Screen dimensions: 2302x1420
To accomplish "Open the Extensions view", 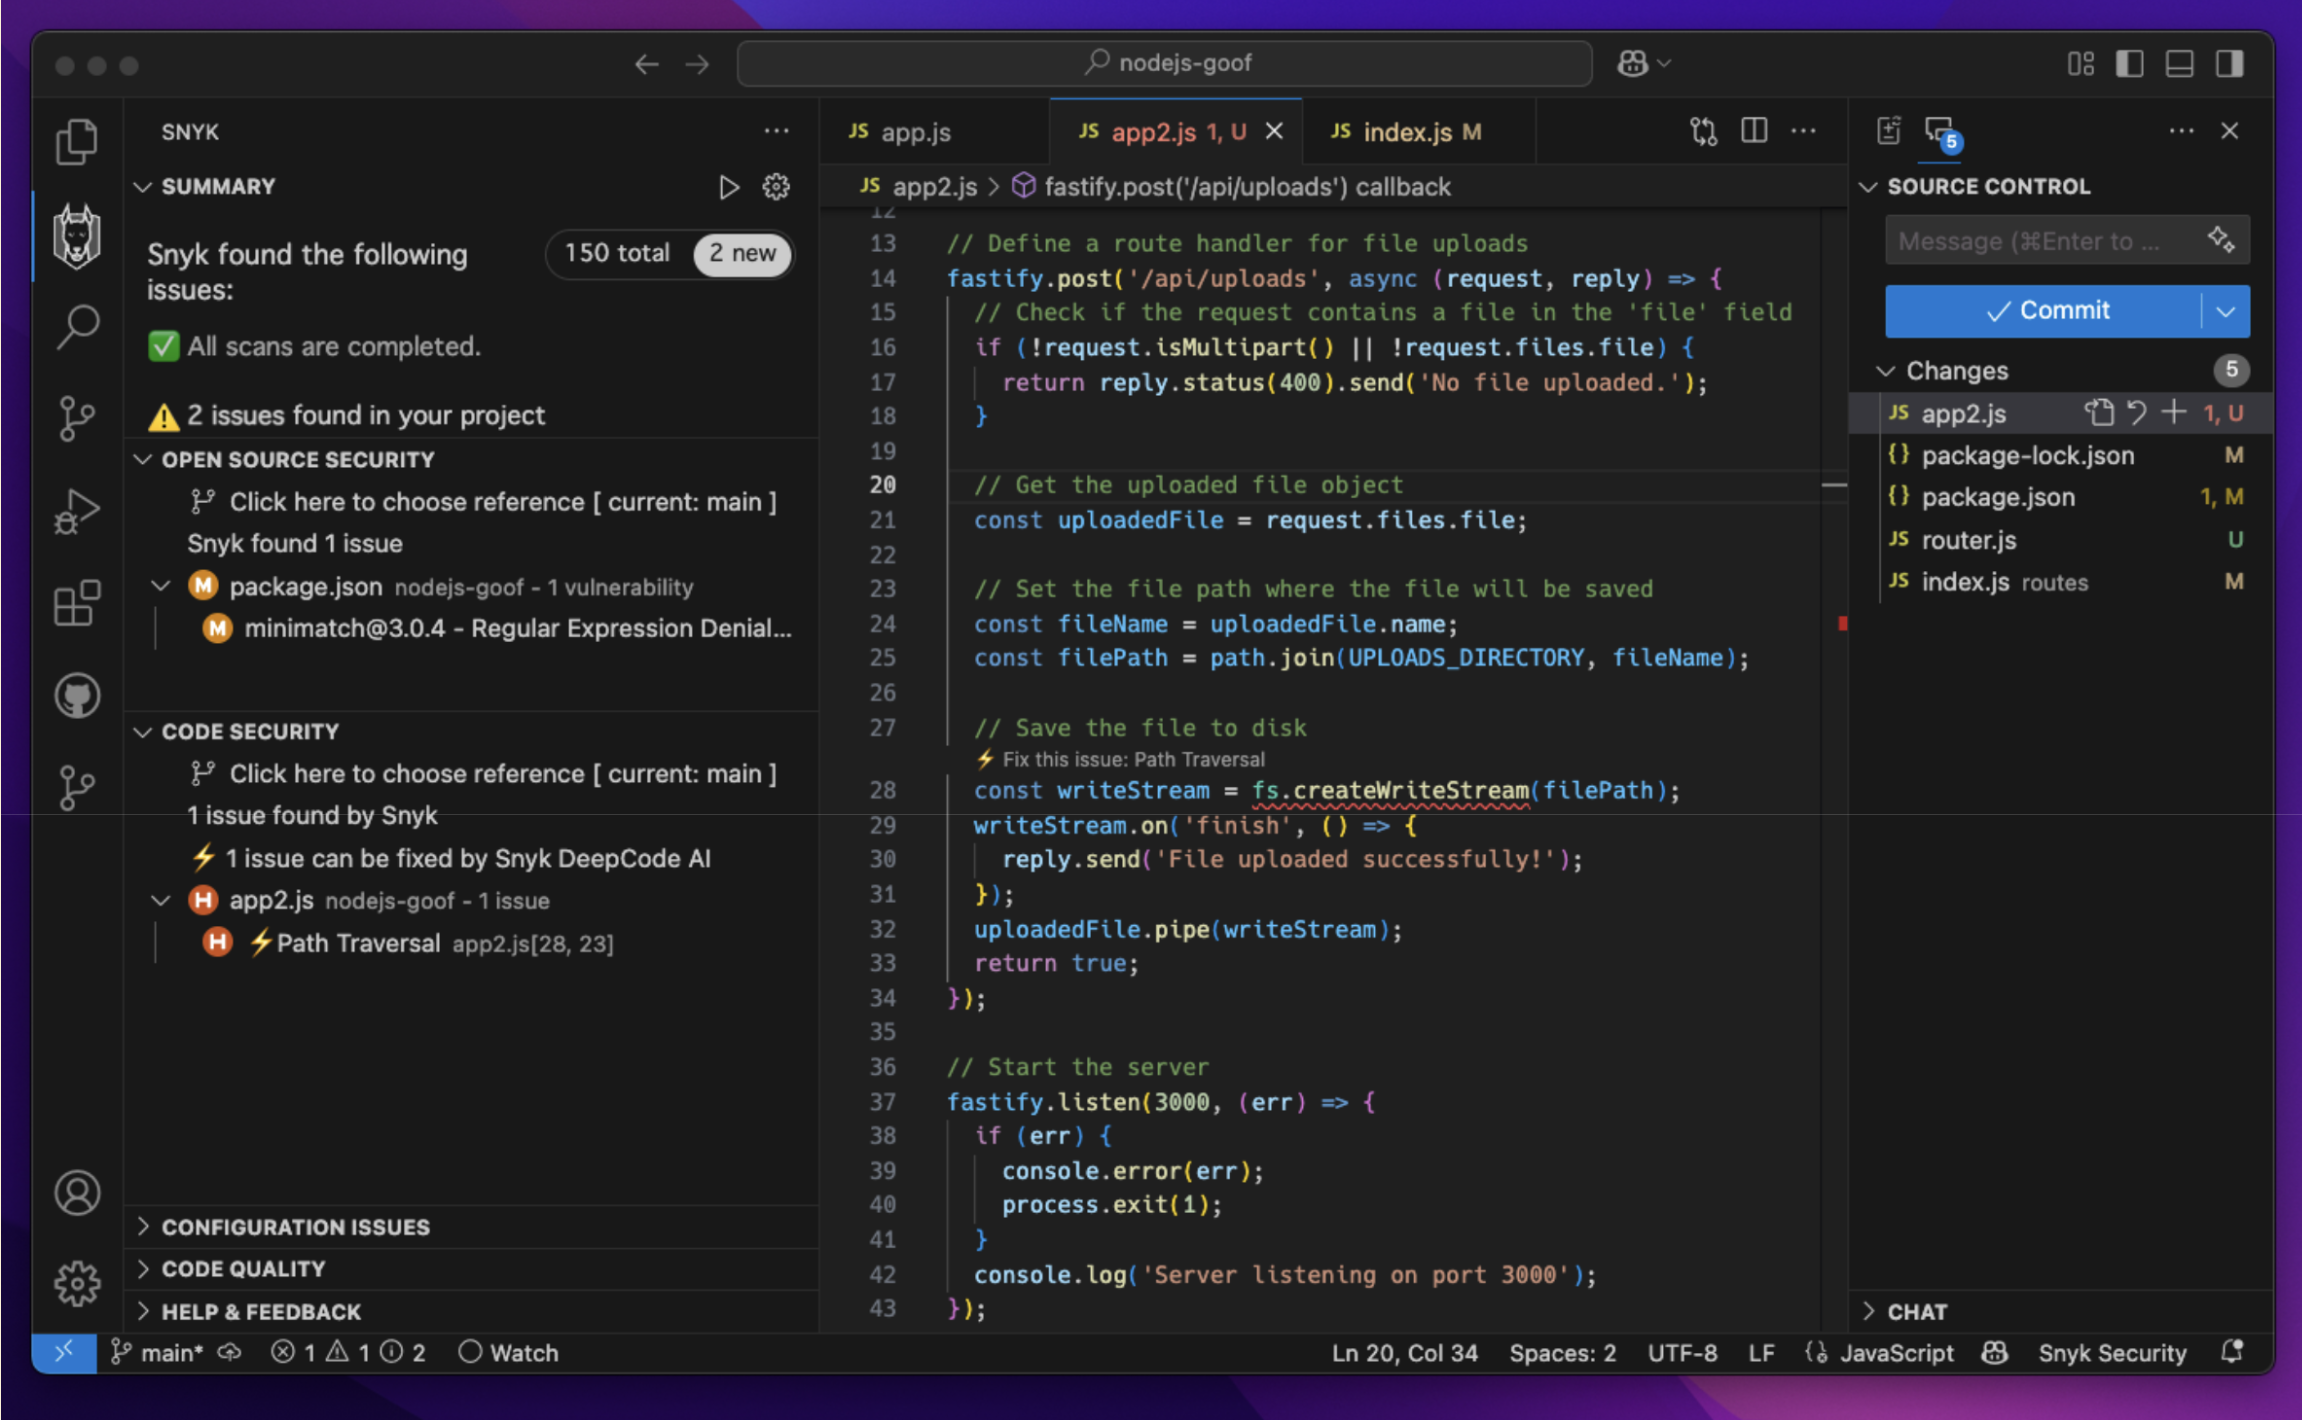I will (76, 603).
